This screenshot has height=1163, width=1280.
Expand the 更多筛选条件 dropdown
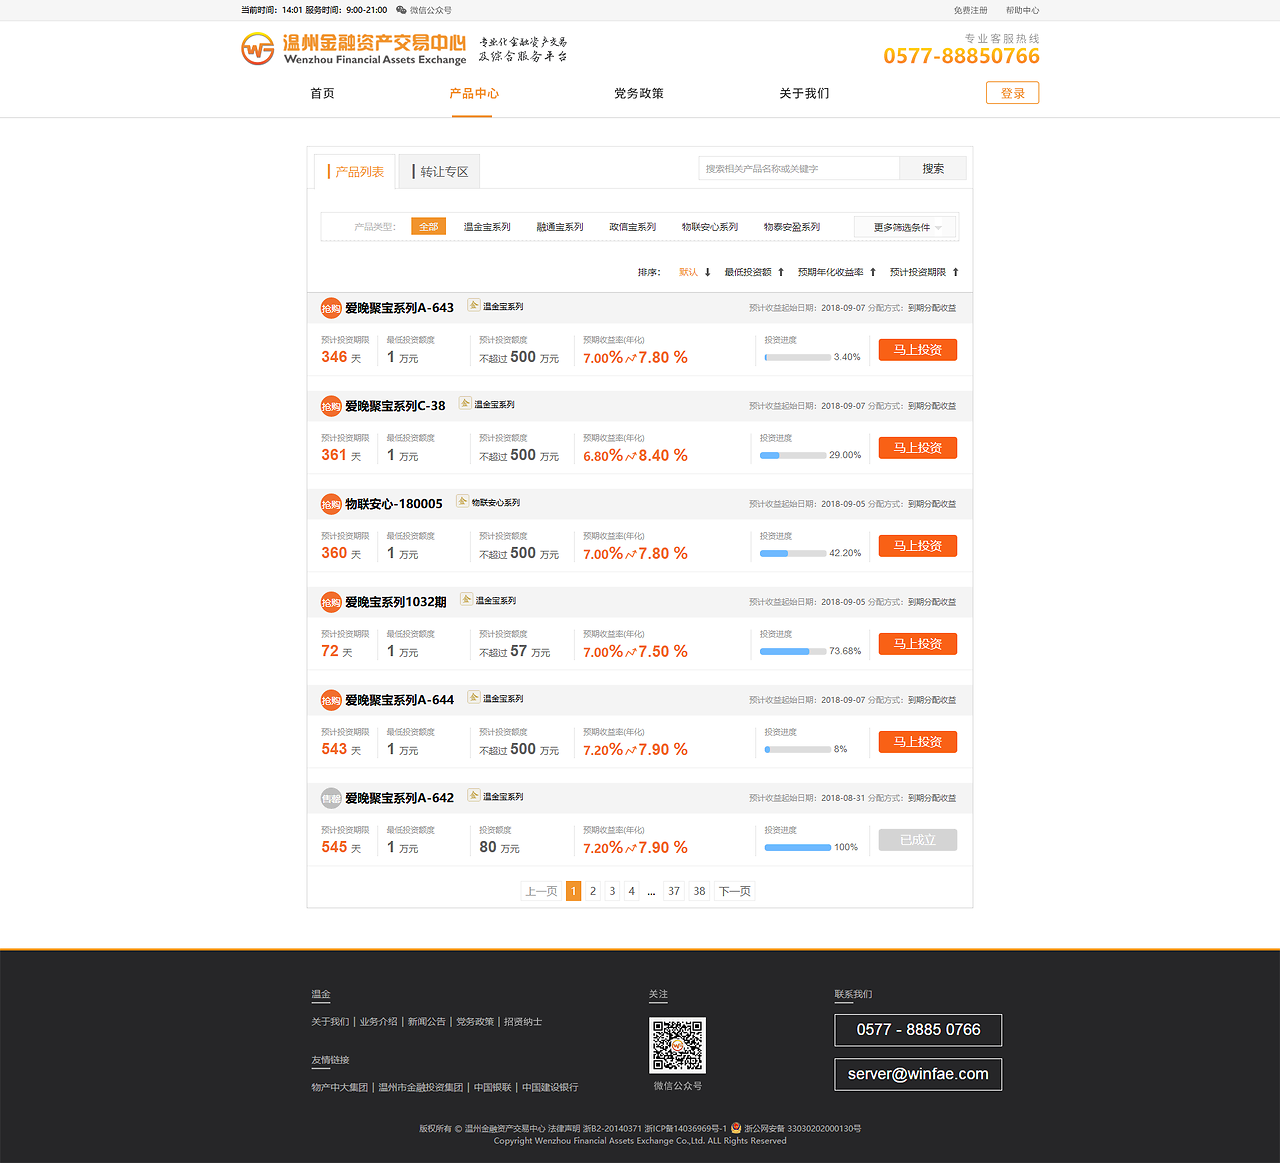click(906, 227)
